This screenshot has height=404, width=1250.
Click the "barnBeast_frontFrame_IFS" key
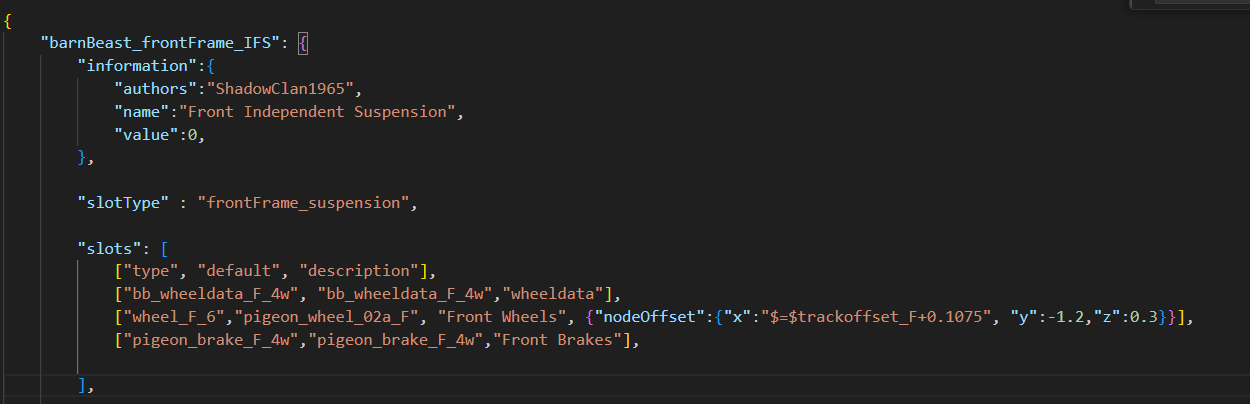pos(162,43)
